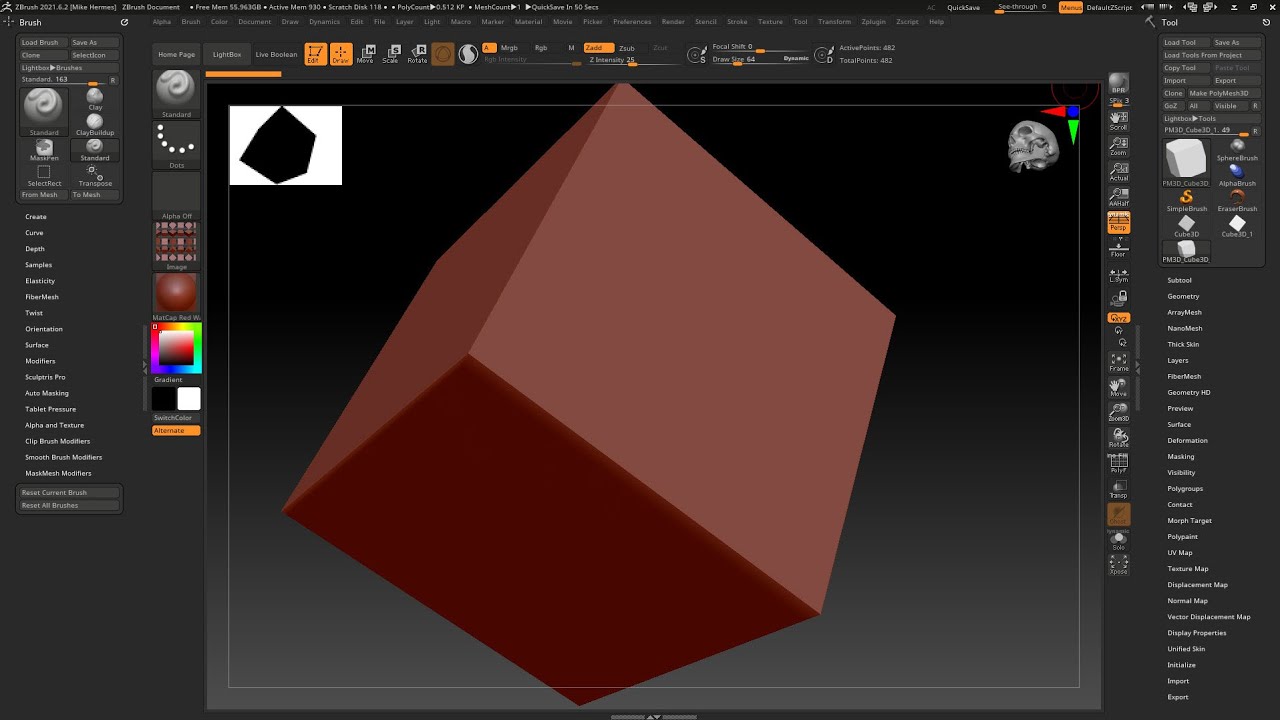Viewport: 1280px width, 720px height.
Task: Toggle Edit mode button
Action: tap(315, 54)
